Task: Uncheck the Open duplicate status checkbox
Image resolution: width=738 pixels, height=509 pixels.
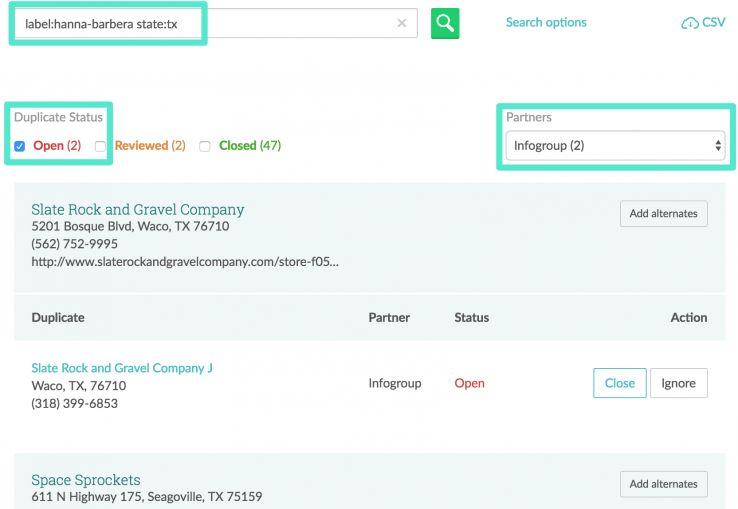Action: click(x=20, y=146)
